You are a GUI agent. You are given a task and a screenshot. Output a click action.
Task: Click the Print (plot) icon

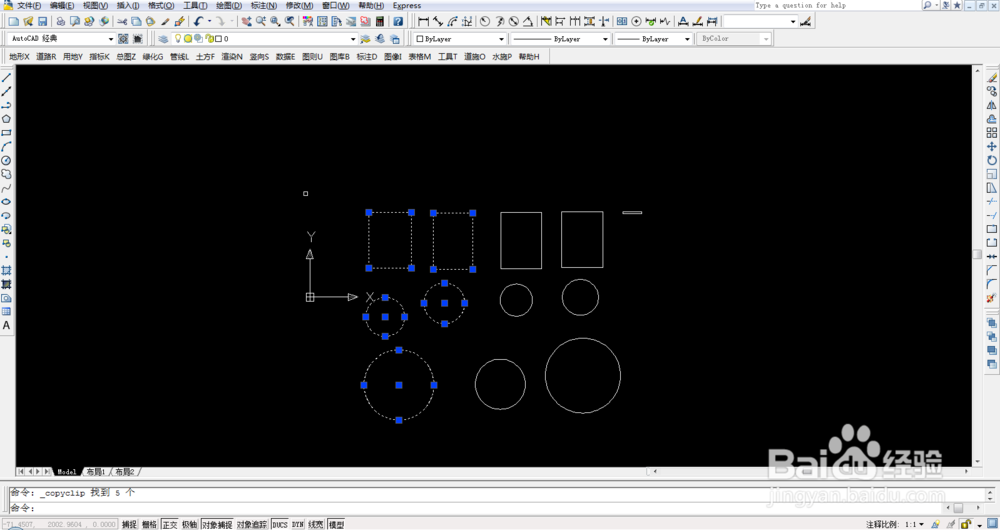(61, 22)
